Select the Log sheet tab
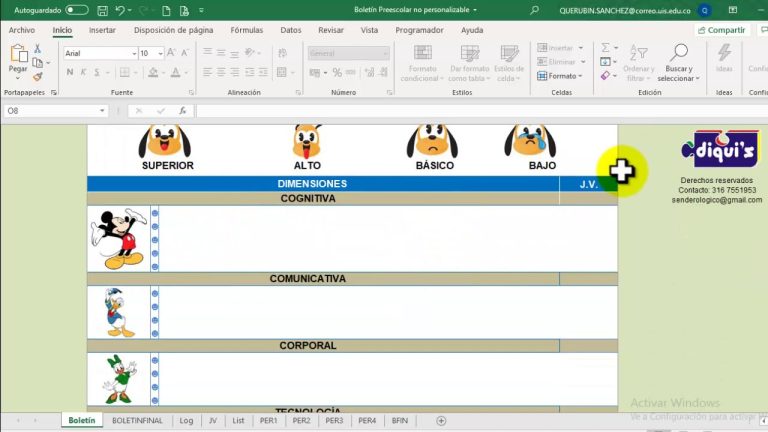Screen dimensions: 768x432 (x=186, y=421)
